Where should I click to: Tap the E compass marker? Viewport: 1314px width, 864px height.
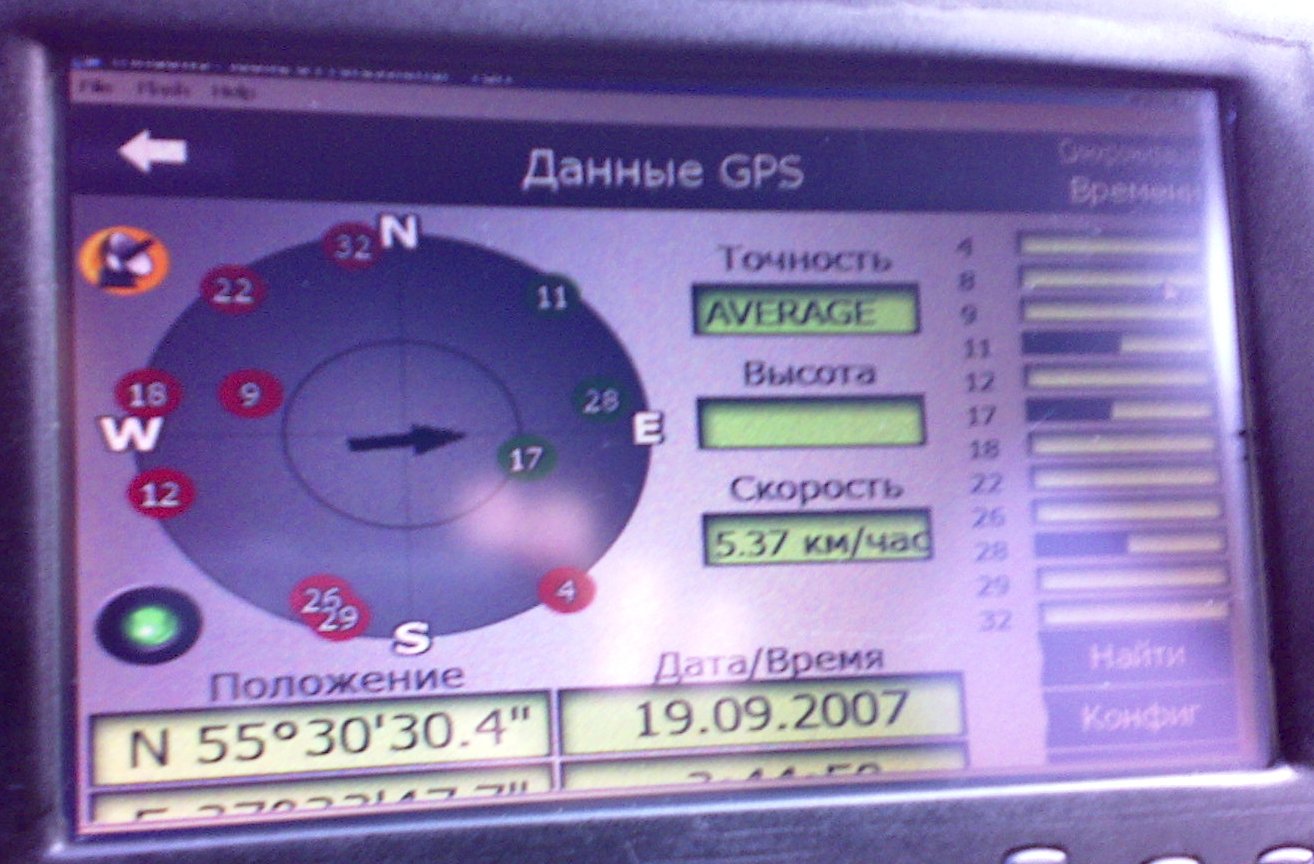(648, 429)
